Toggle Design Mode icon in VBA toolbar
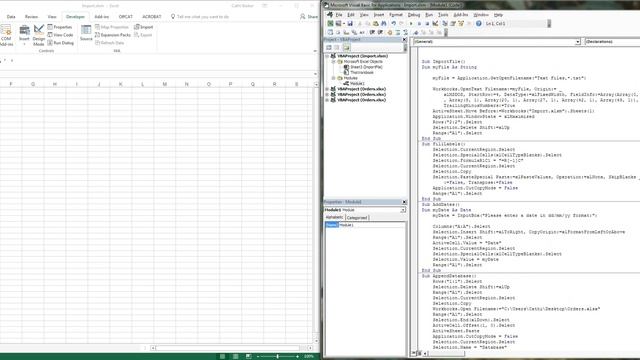 (x=435, y=24)
